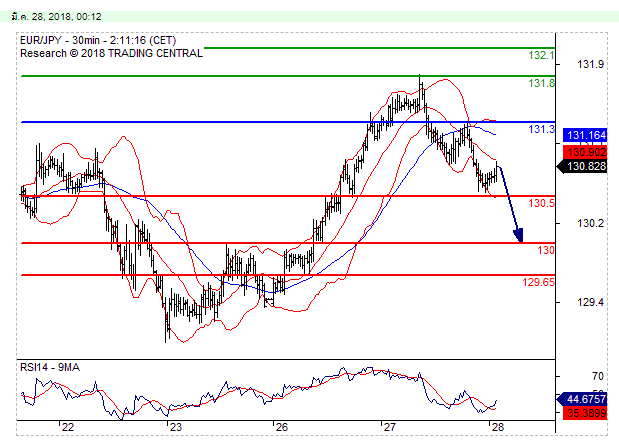Select the 132.1 green resistance label
This screenshot has height=447, width=619.
point(541,55)
